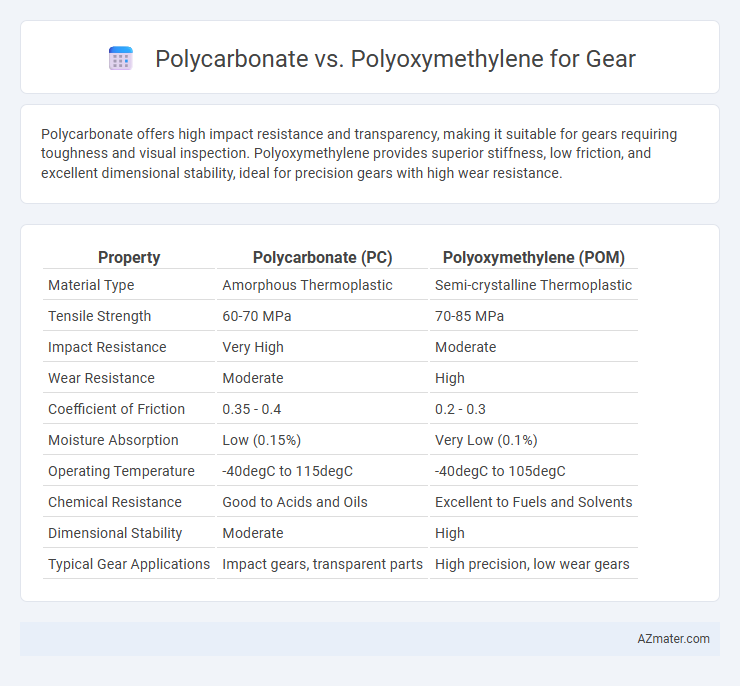Select the Polyoxymethylene (POM) column header
This screenshot has width=740, height=686.
pyautogui.click(x=534, y=257)
